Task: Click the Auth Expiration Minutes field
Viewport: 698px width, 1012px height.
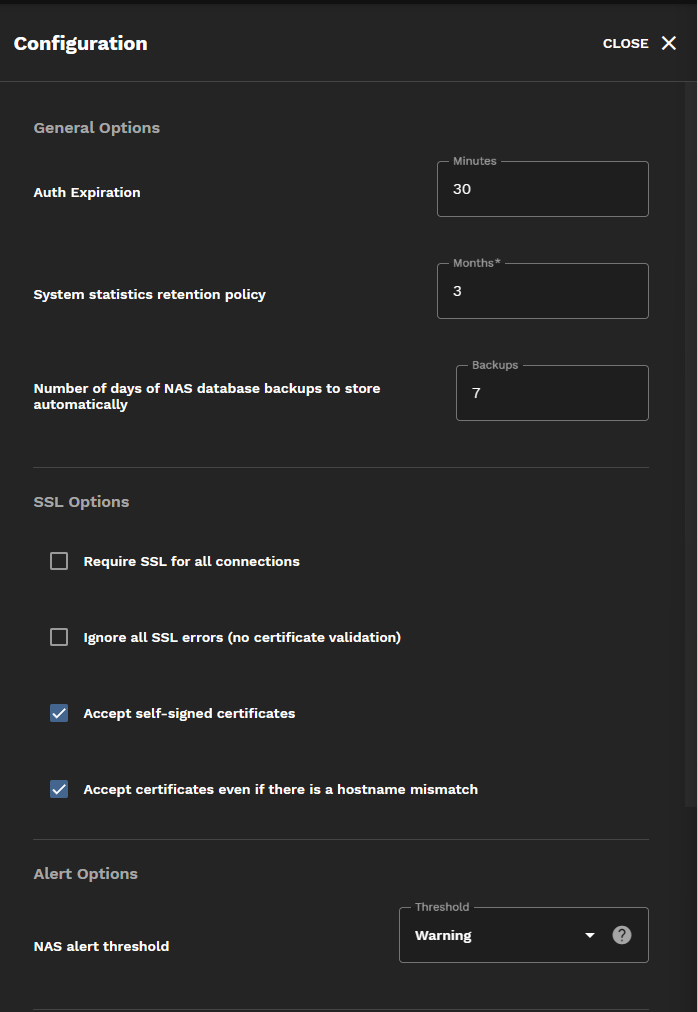Action: pos(542,189)
